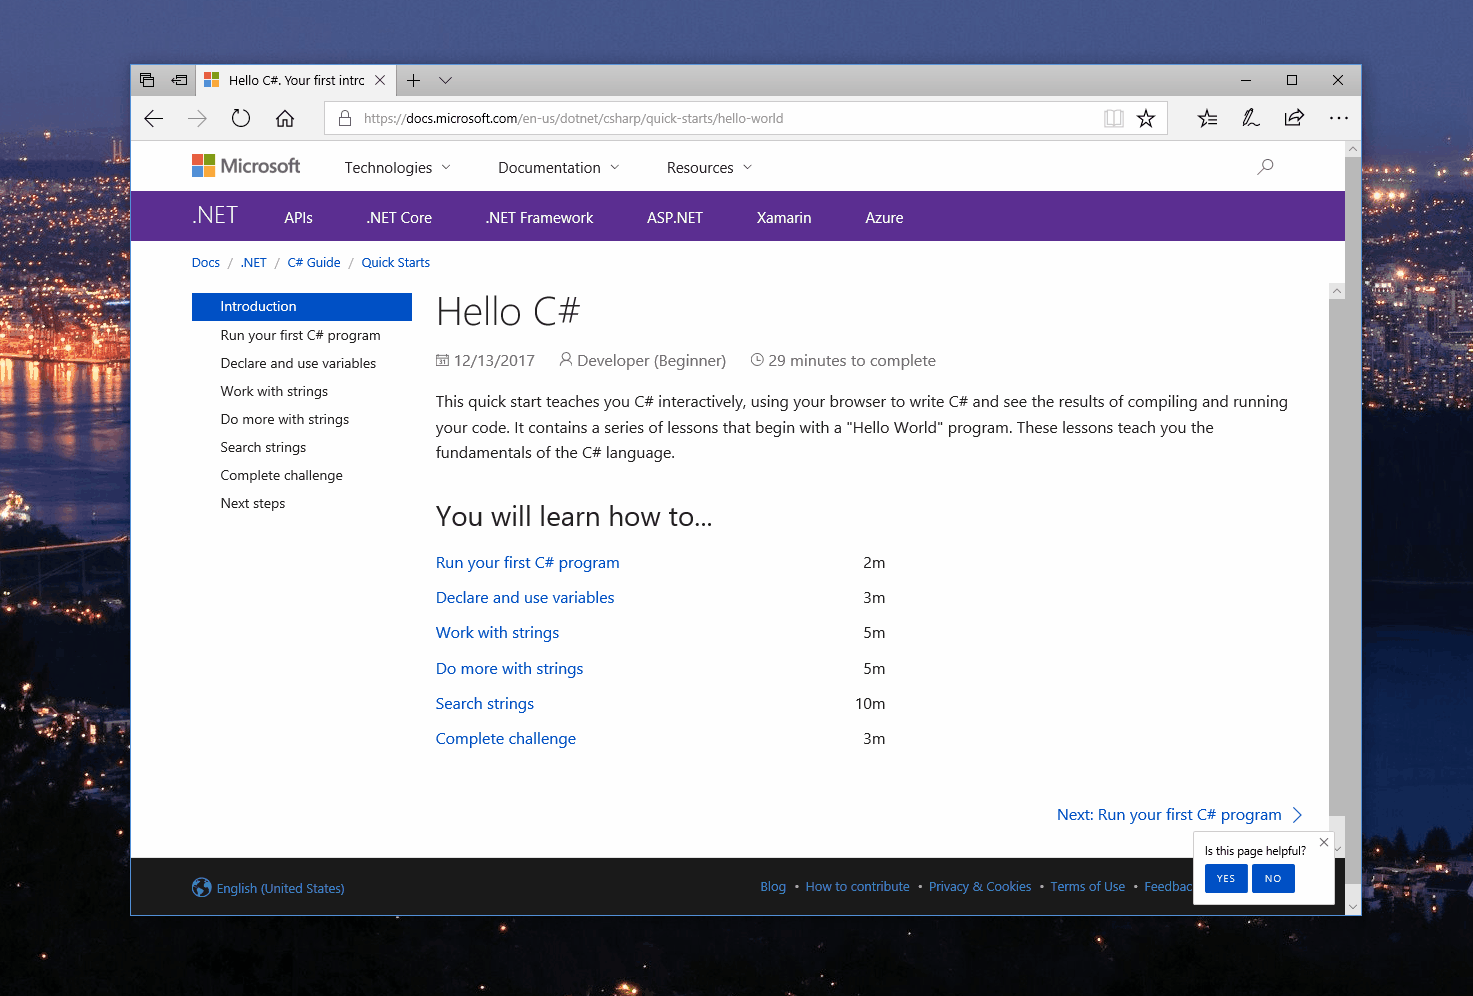Viewport: 1473px width, 996px height.
Task: Select Search strings in sidebar
Action: click(263, 448)
